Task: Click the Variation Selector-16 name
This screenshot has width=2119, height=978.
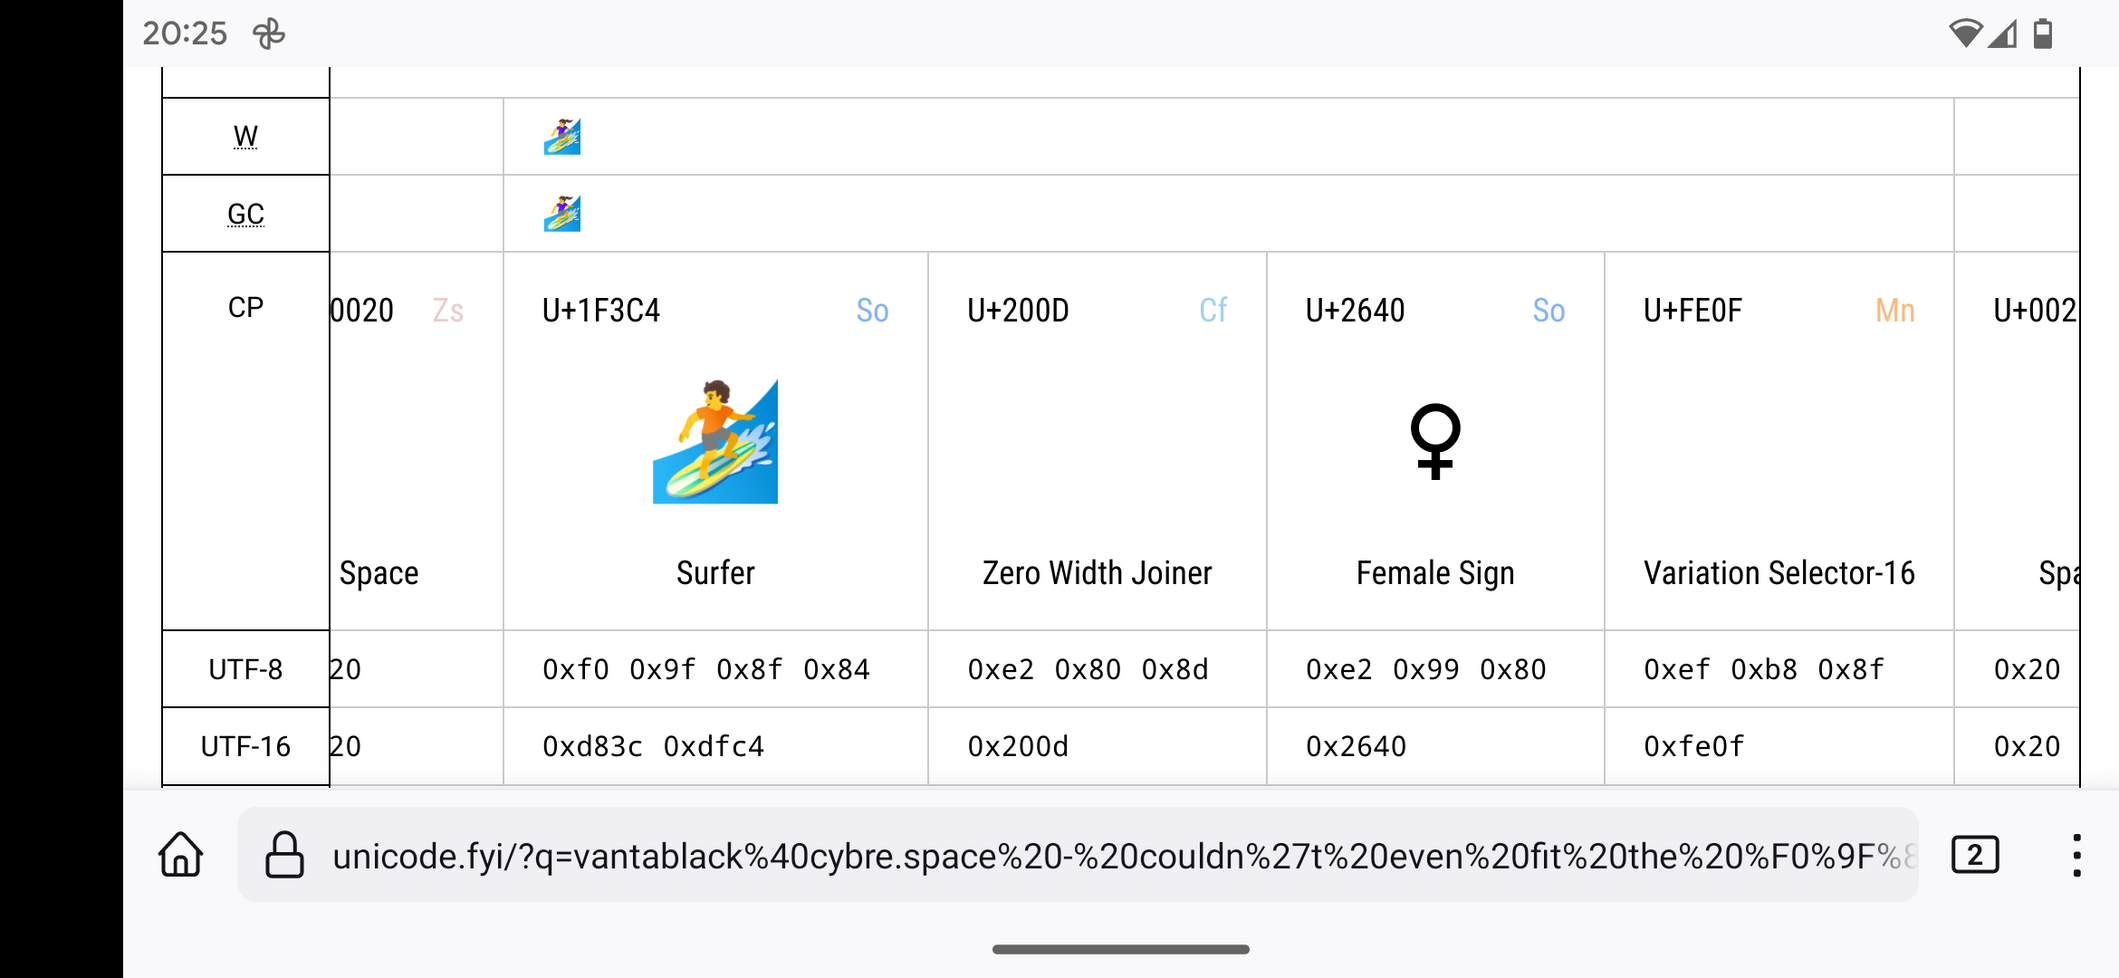Action: (x=1779, y=573)
